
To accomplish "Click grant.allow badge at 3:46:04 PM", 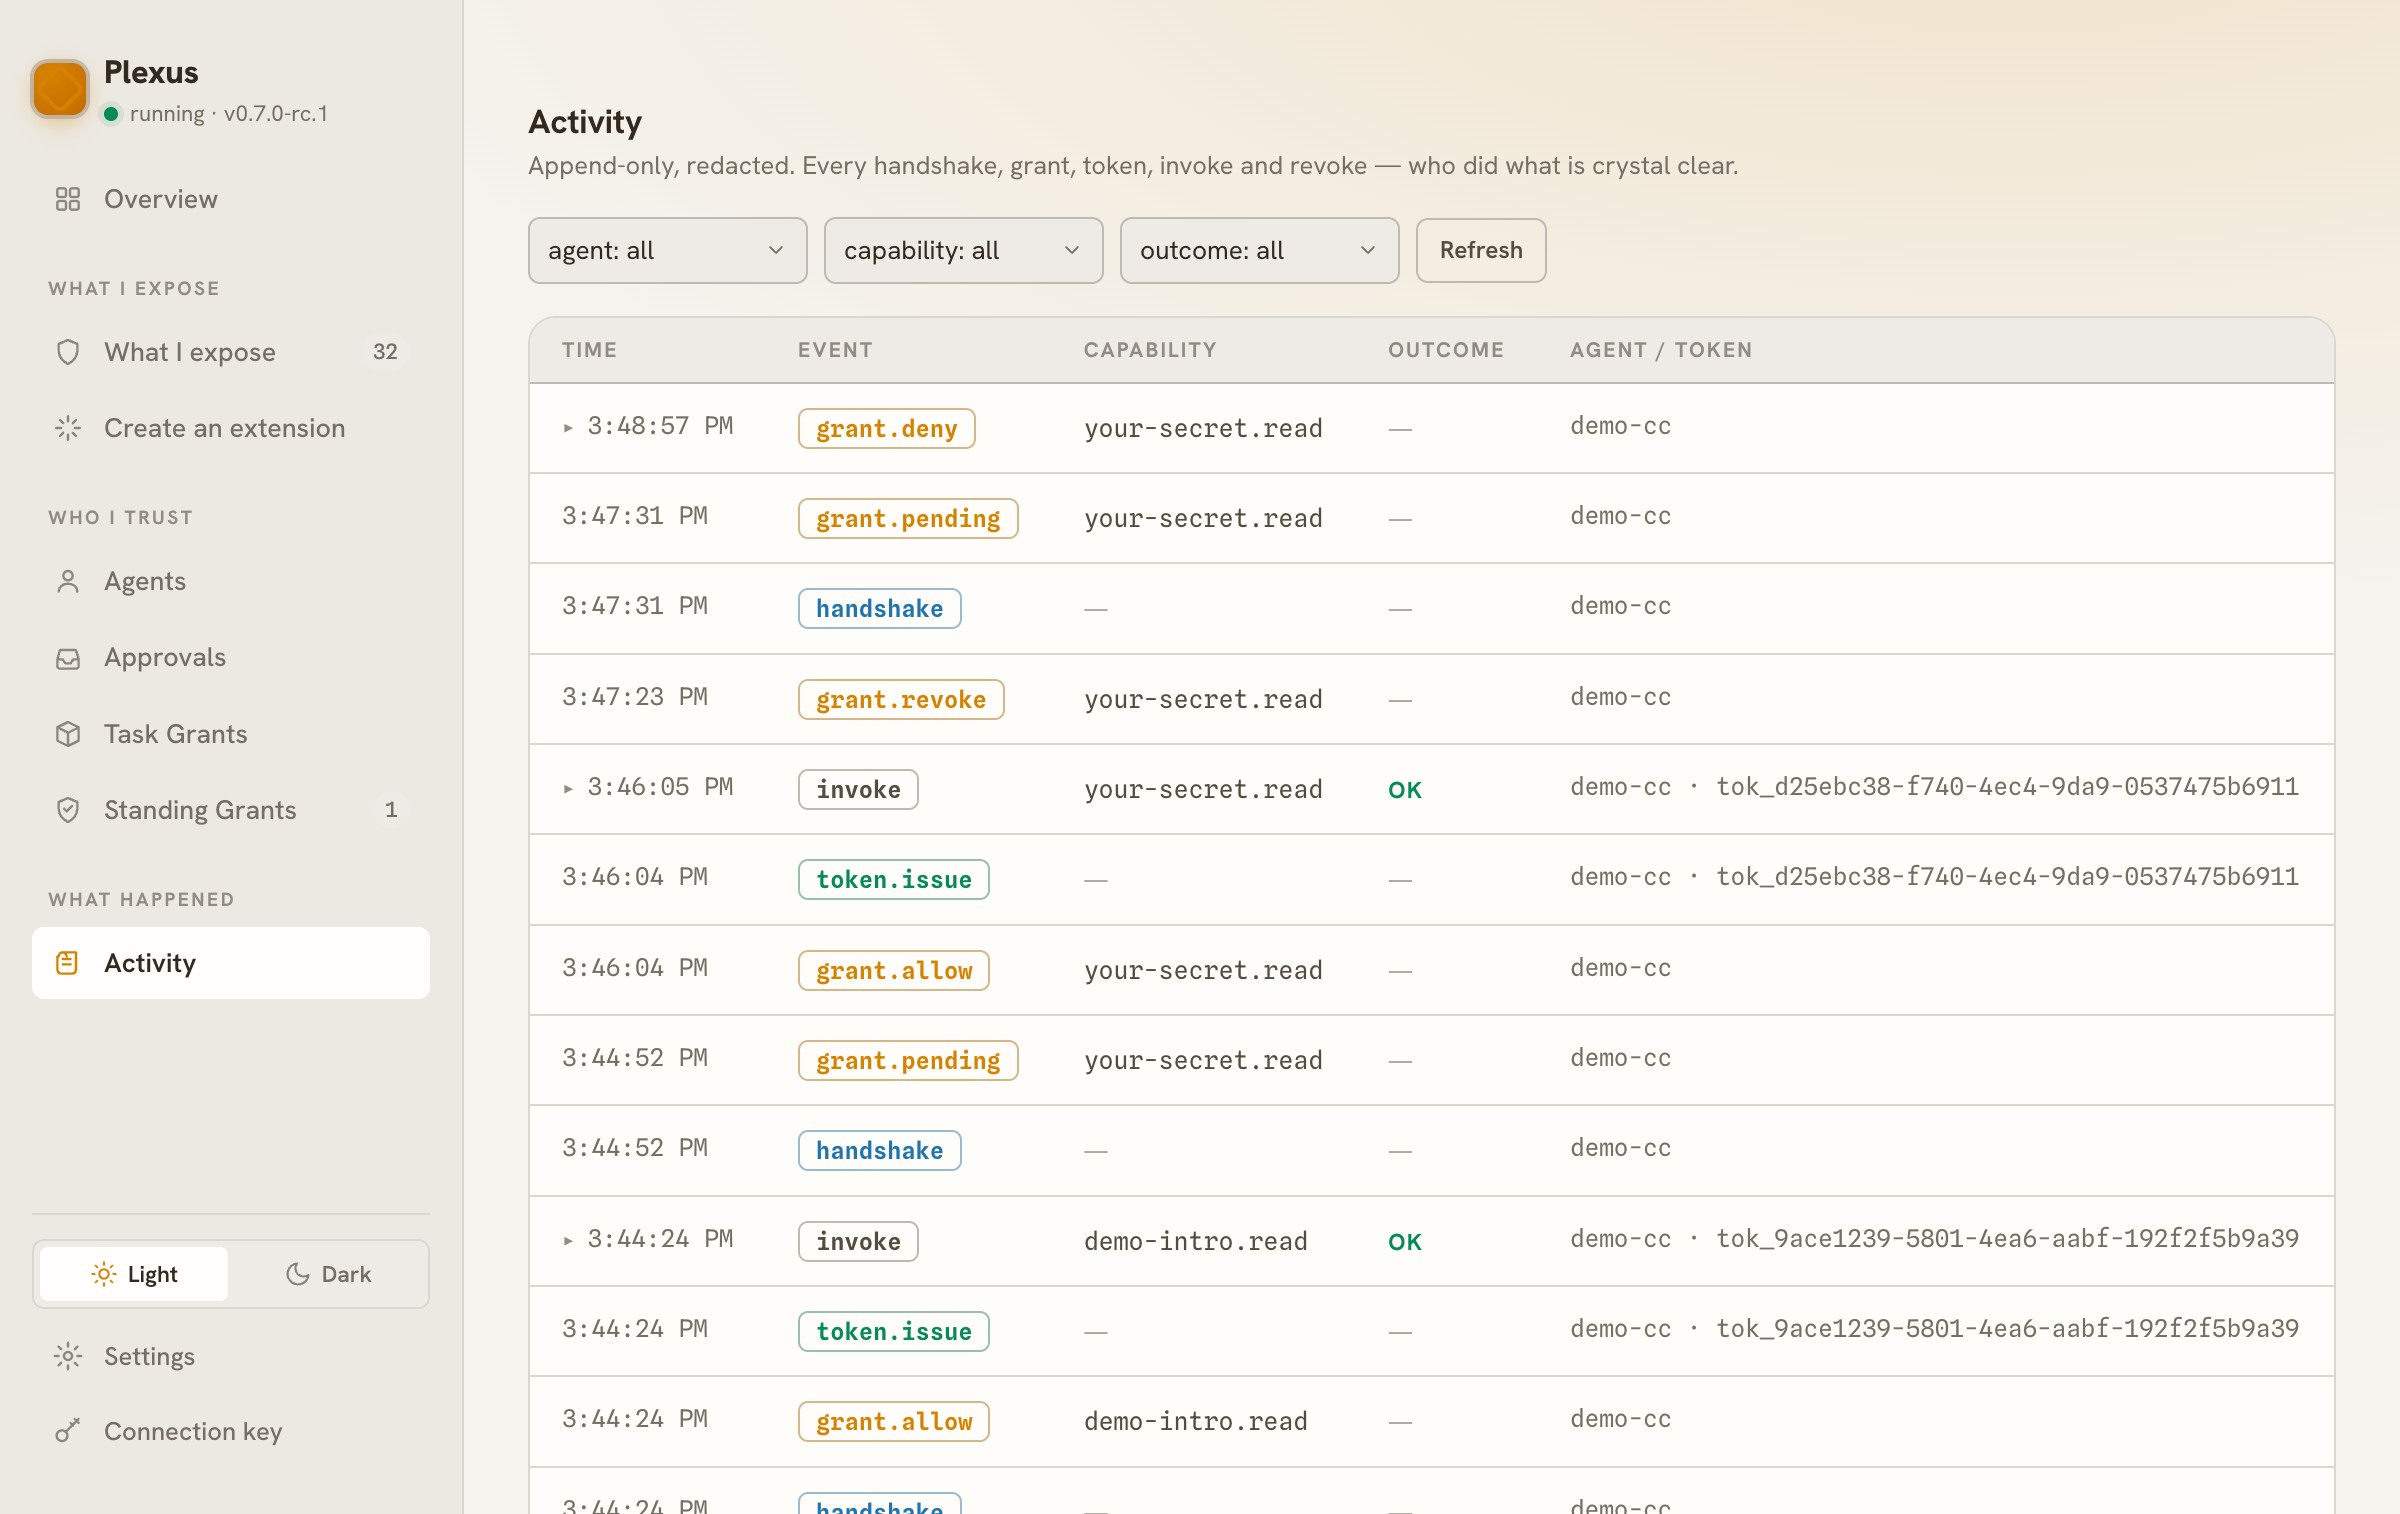I will [894, 971].
